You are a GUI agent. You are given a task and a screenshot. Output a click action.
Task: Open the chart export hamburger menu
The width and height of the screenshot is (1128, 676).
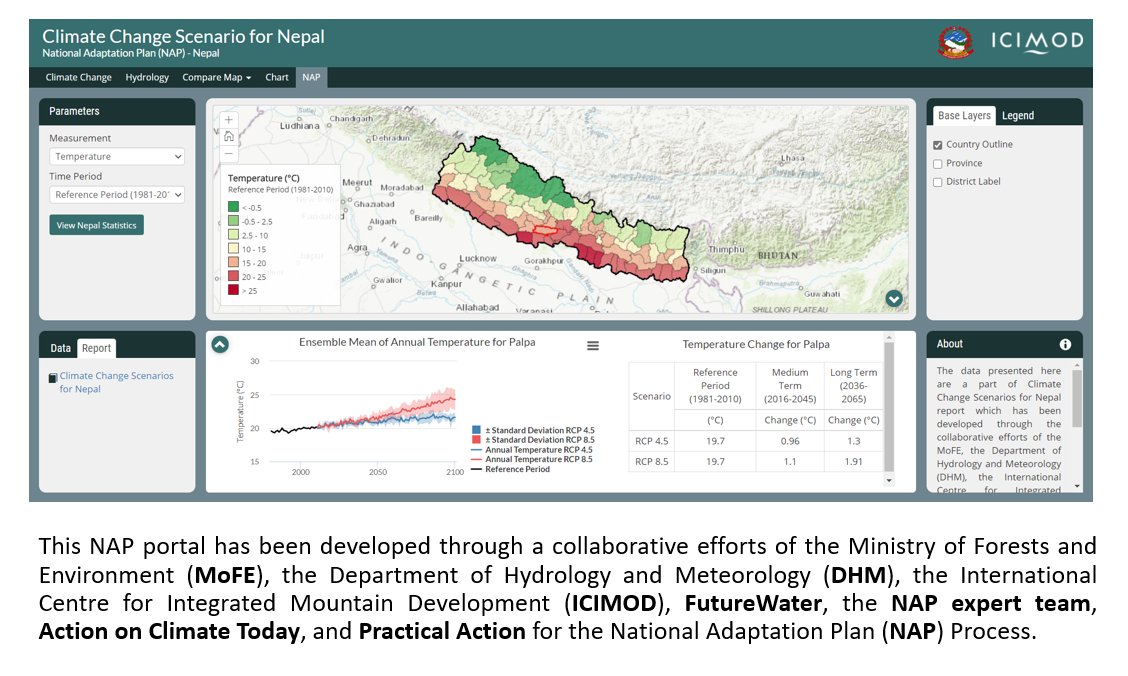point(593,345)
